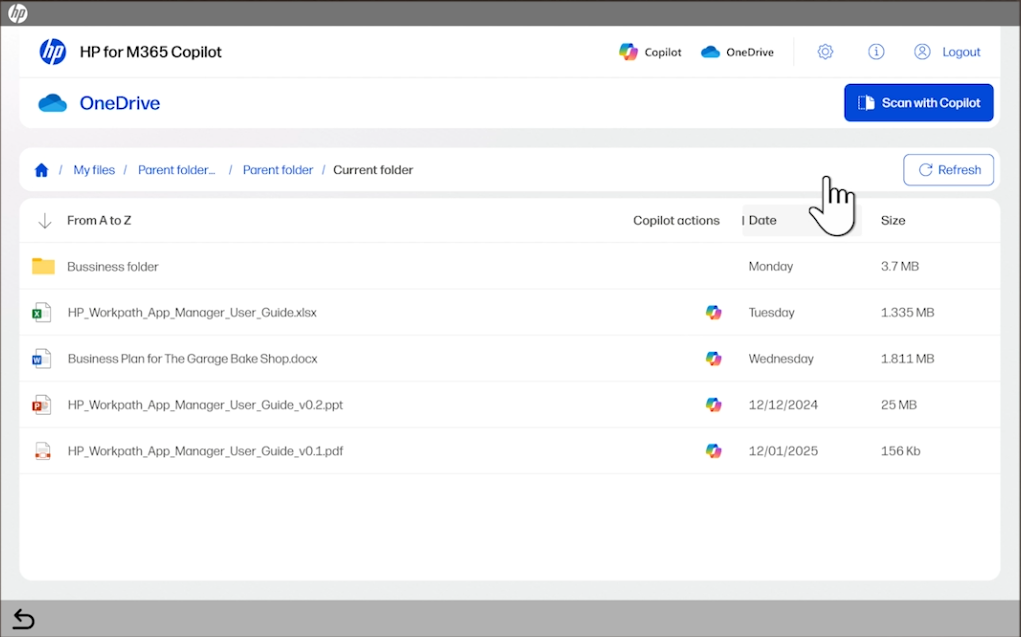1021x637 pixels.
Task: Click the PowerPoint icon for v0.2.ppt
Action: click(42, 405)
